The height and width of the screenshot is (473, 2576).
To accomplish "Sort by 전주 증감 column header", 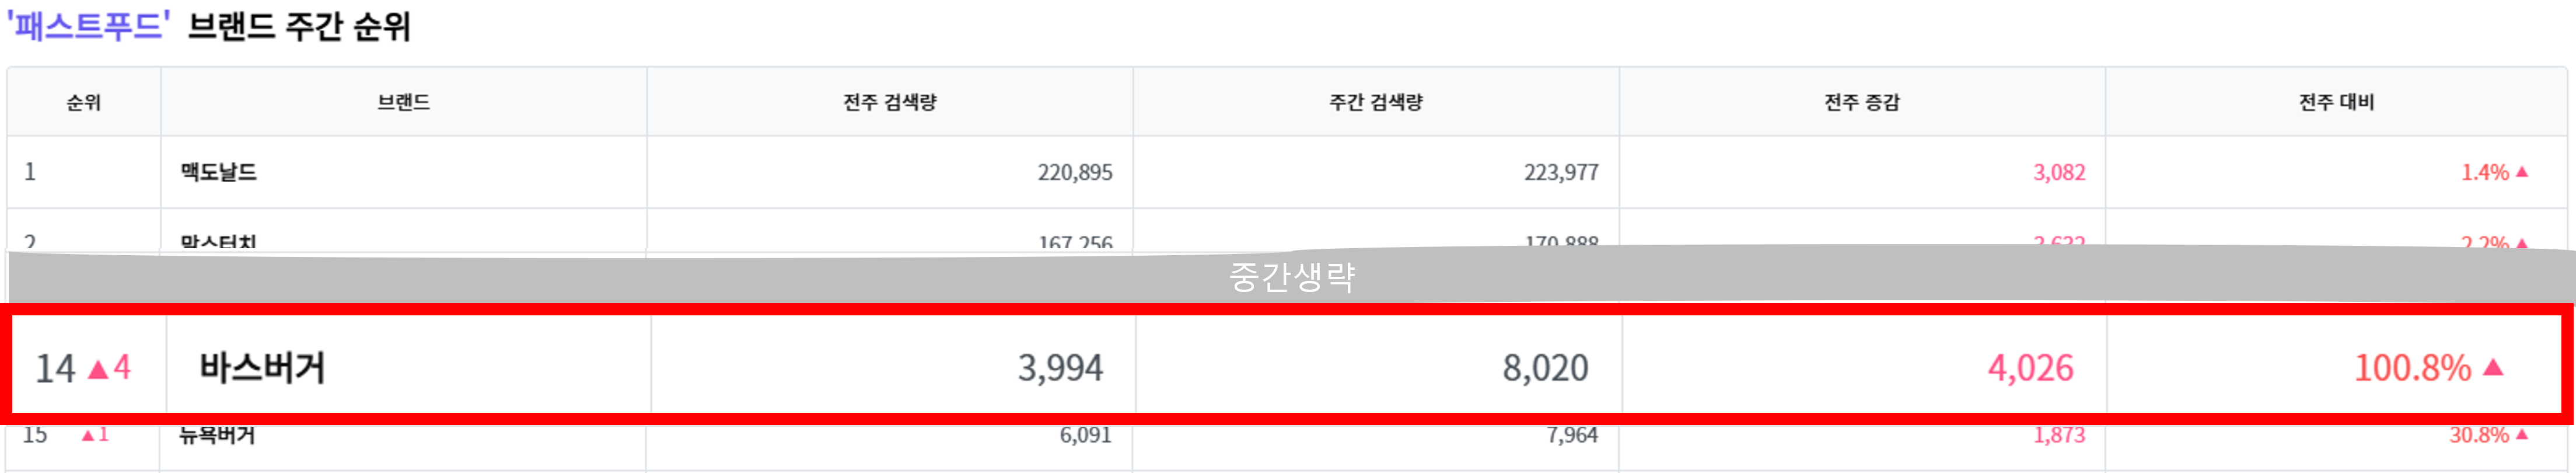I will tap(1861, 102).
